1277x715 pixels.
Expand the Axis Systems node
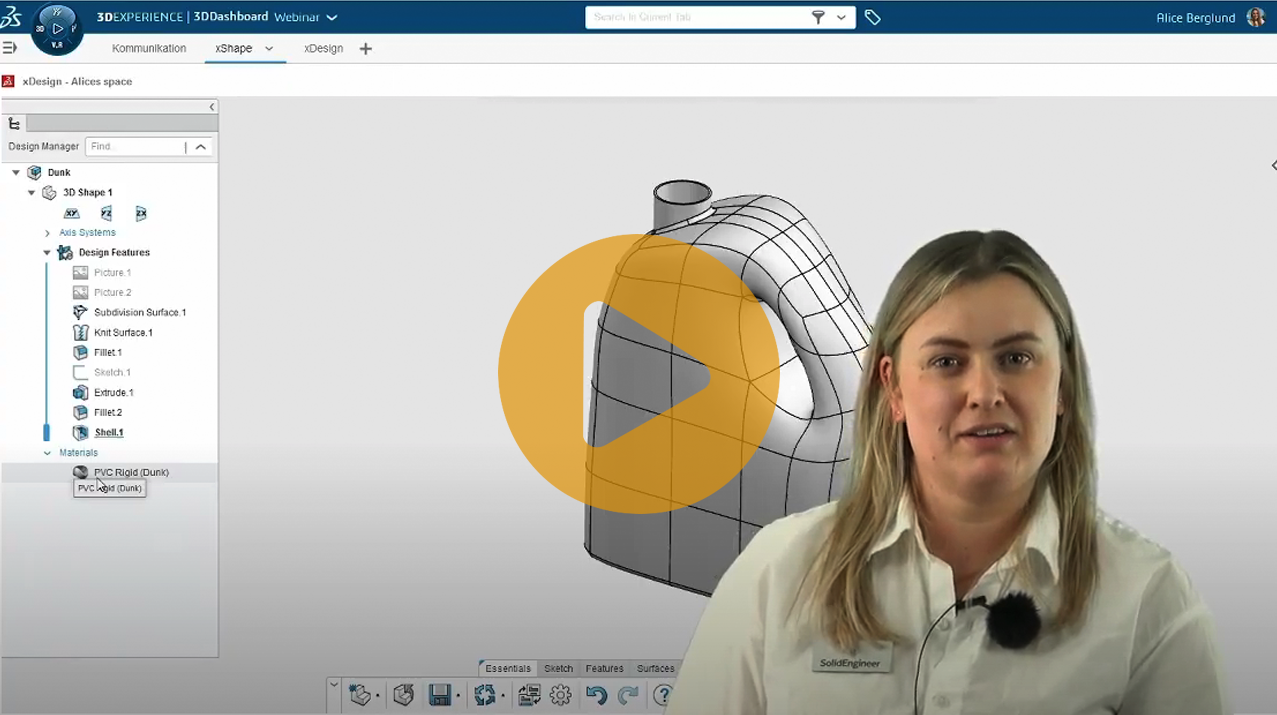47,233
